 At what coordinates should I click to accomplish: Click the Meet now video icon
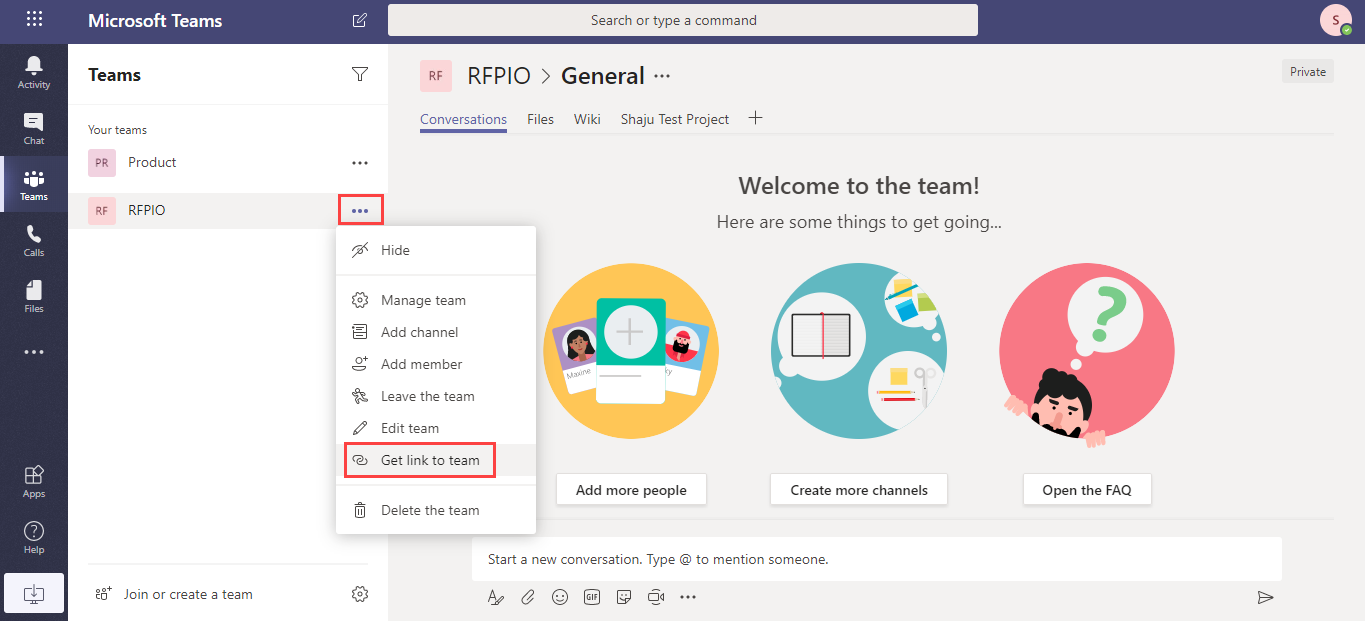(656, 597)
